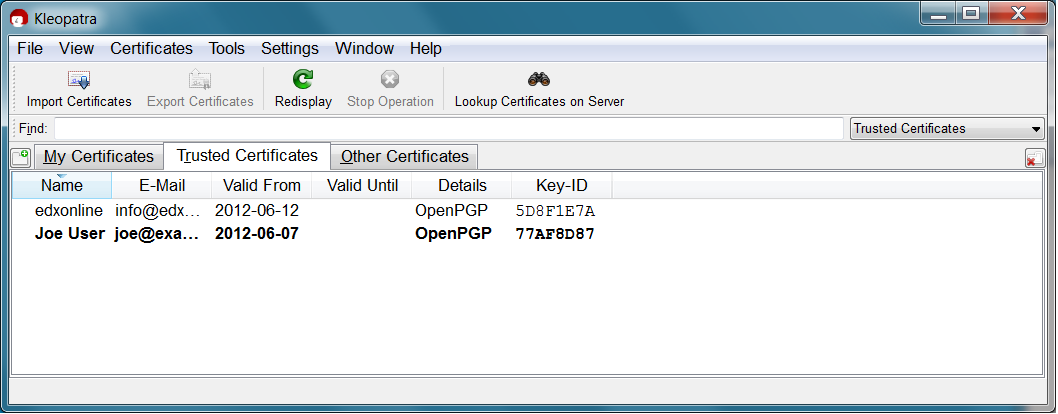
Task: Click the binoculars Lookup Certificates on Server icon
Action: tap(539, 80)
